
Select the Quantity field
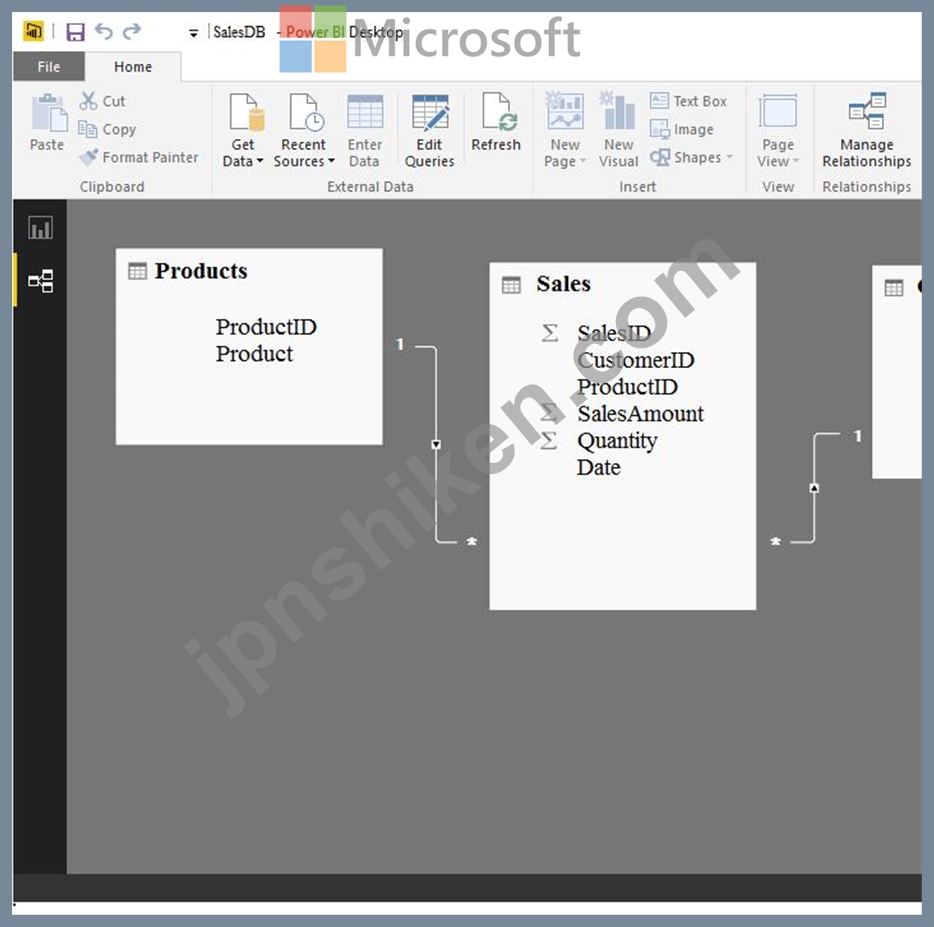coord(617,441)
